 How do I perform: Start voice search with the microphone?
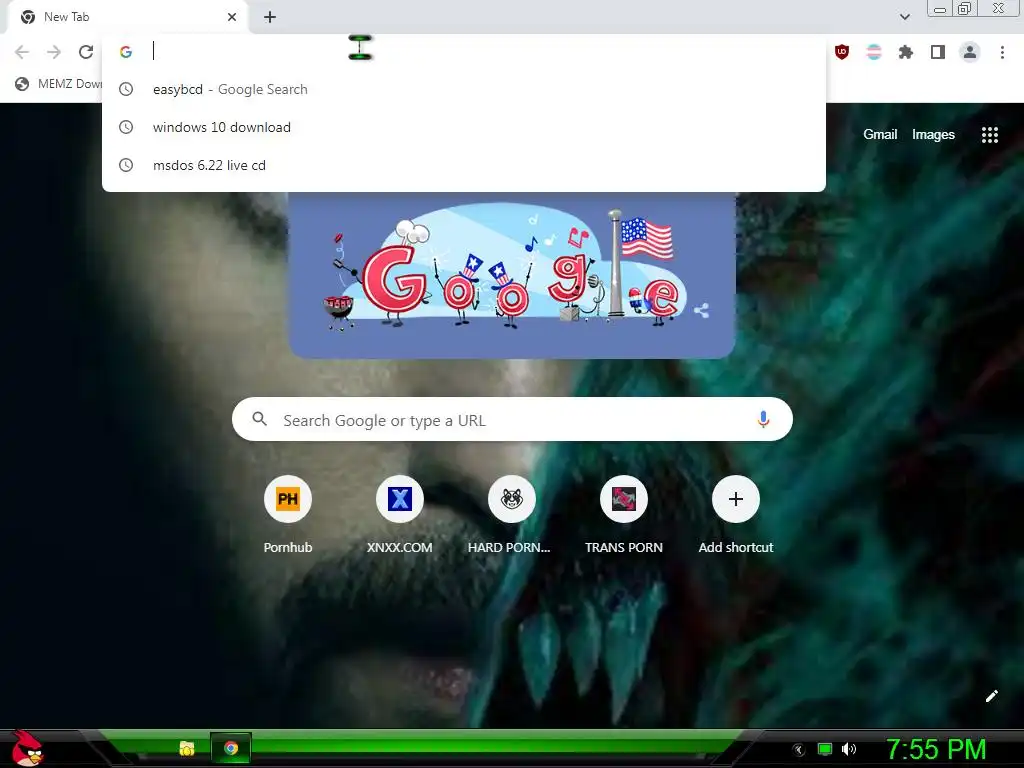pyautogui.click(x=763, y=419)
